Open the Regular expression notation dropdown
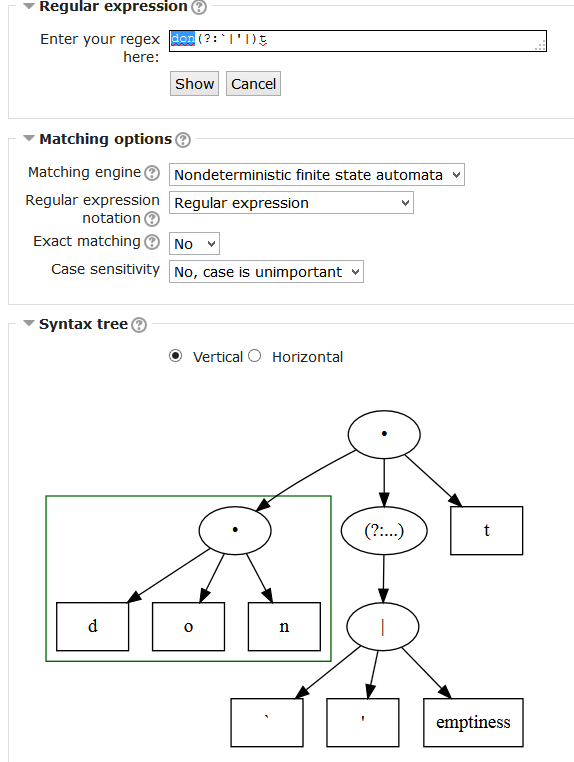Viewport: 574px width, 762px height. pos(291,203)
